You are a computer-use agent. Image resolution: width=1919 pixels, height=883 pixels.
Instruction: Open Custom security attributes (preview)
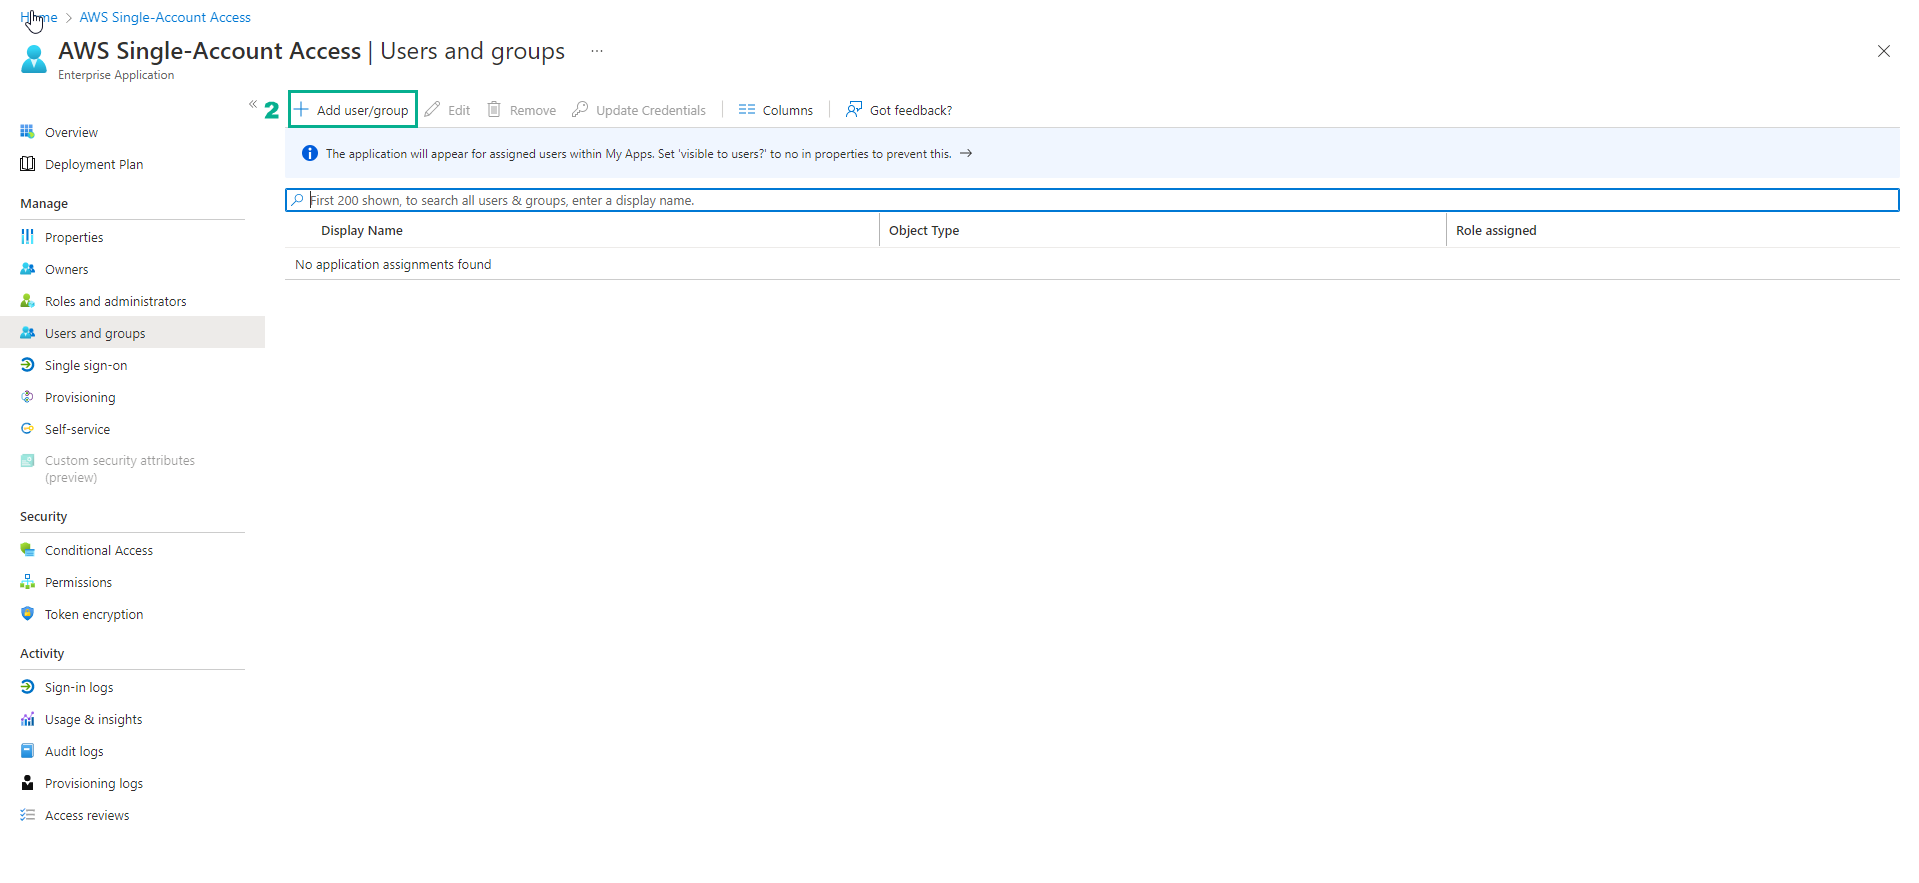120,469
